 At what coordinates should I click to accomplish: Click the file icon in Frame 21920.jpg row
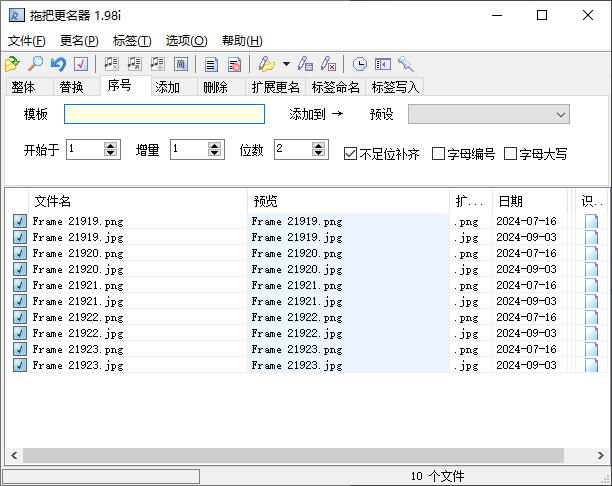tap(591, 269)
